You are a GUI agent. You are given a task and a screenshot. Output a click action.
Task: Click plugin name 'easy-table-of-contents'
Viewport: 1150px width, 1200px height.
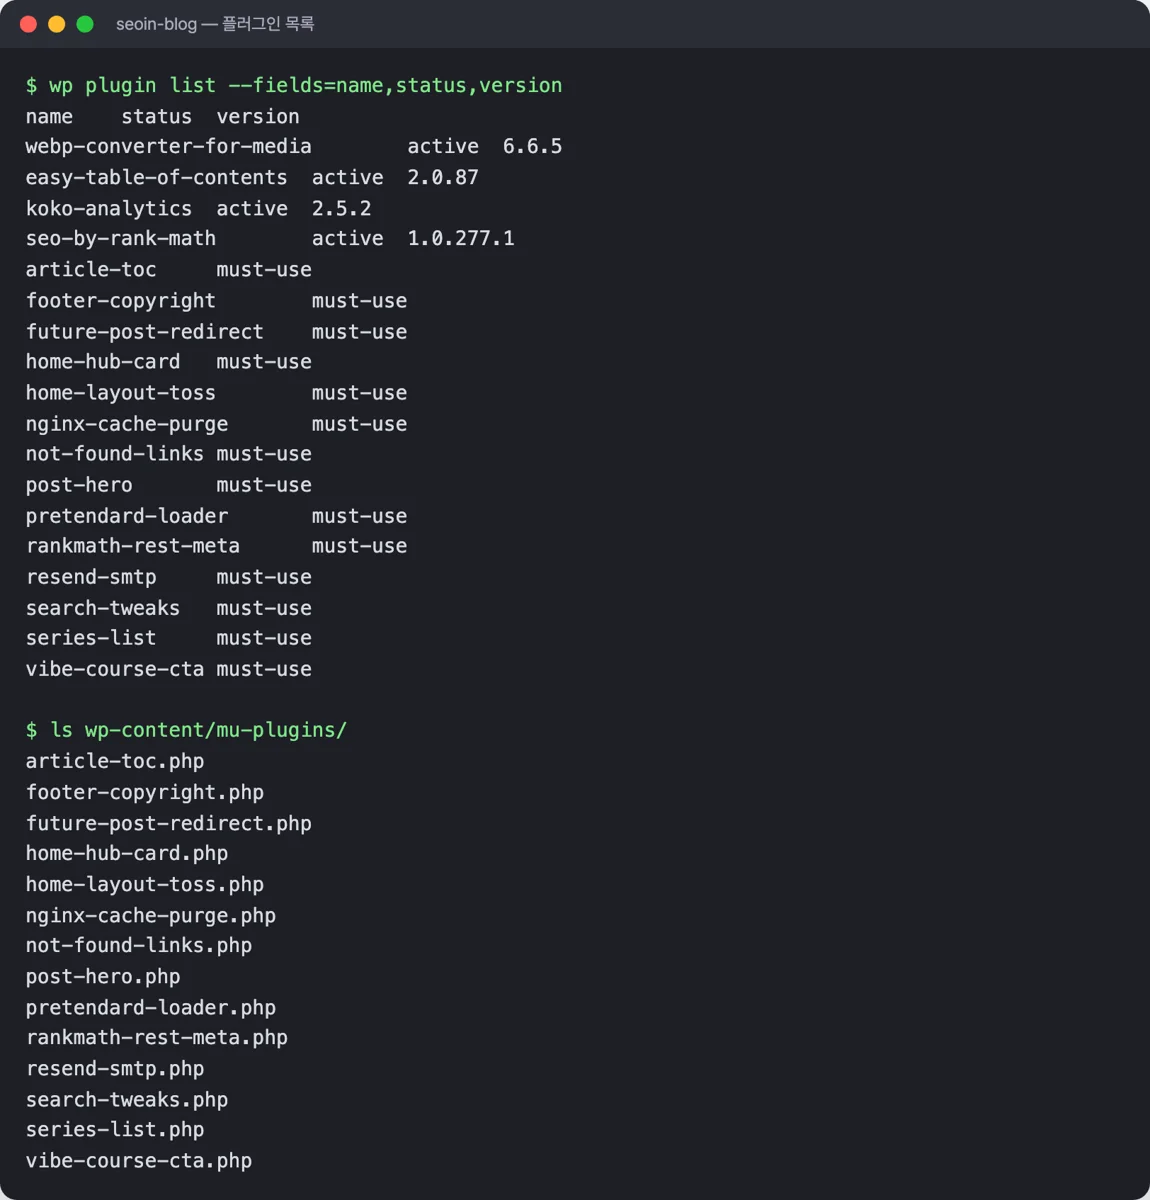coord(157,178)
